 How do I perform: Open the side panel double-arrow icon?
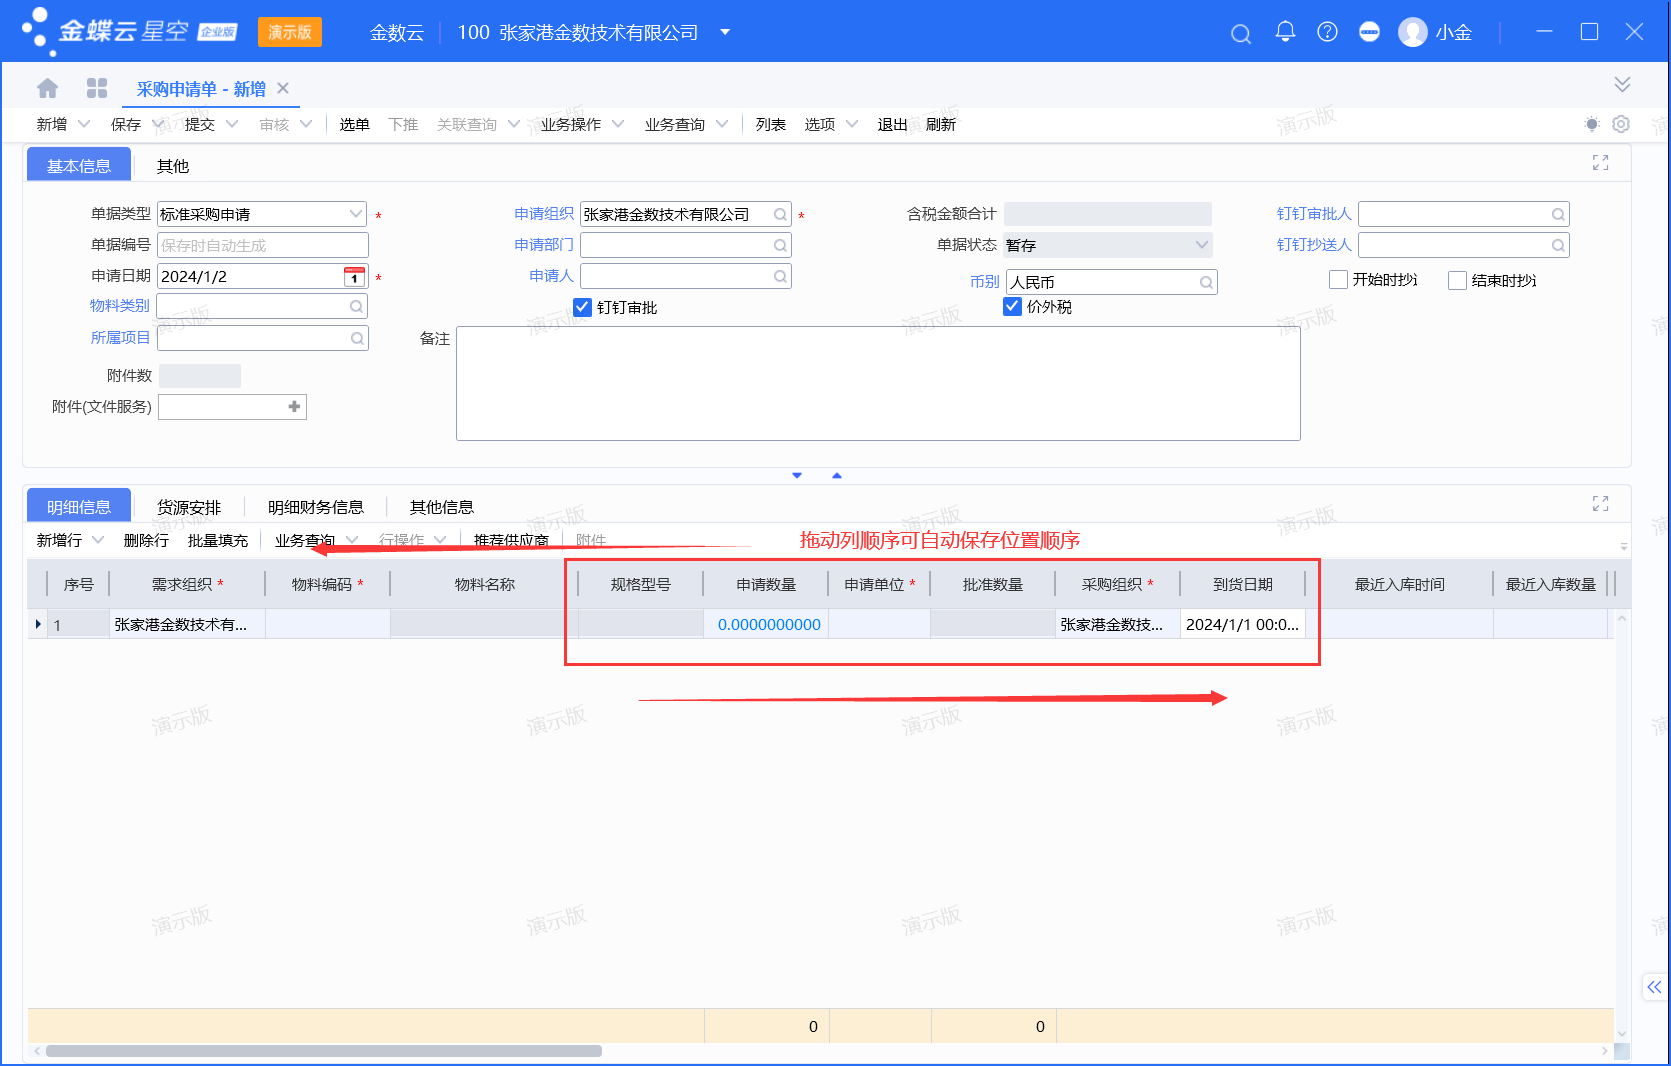1654,987
